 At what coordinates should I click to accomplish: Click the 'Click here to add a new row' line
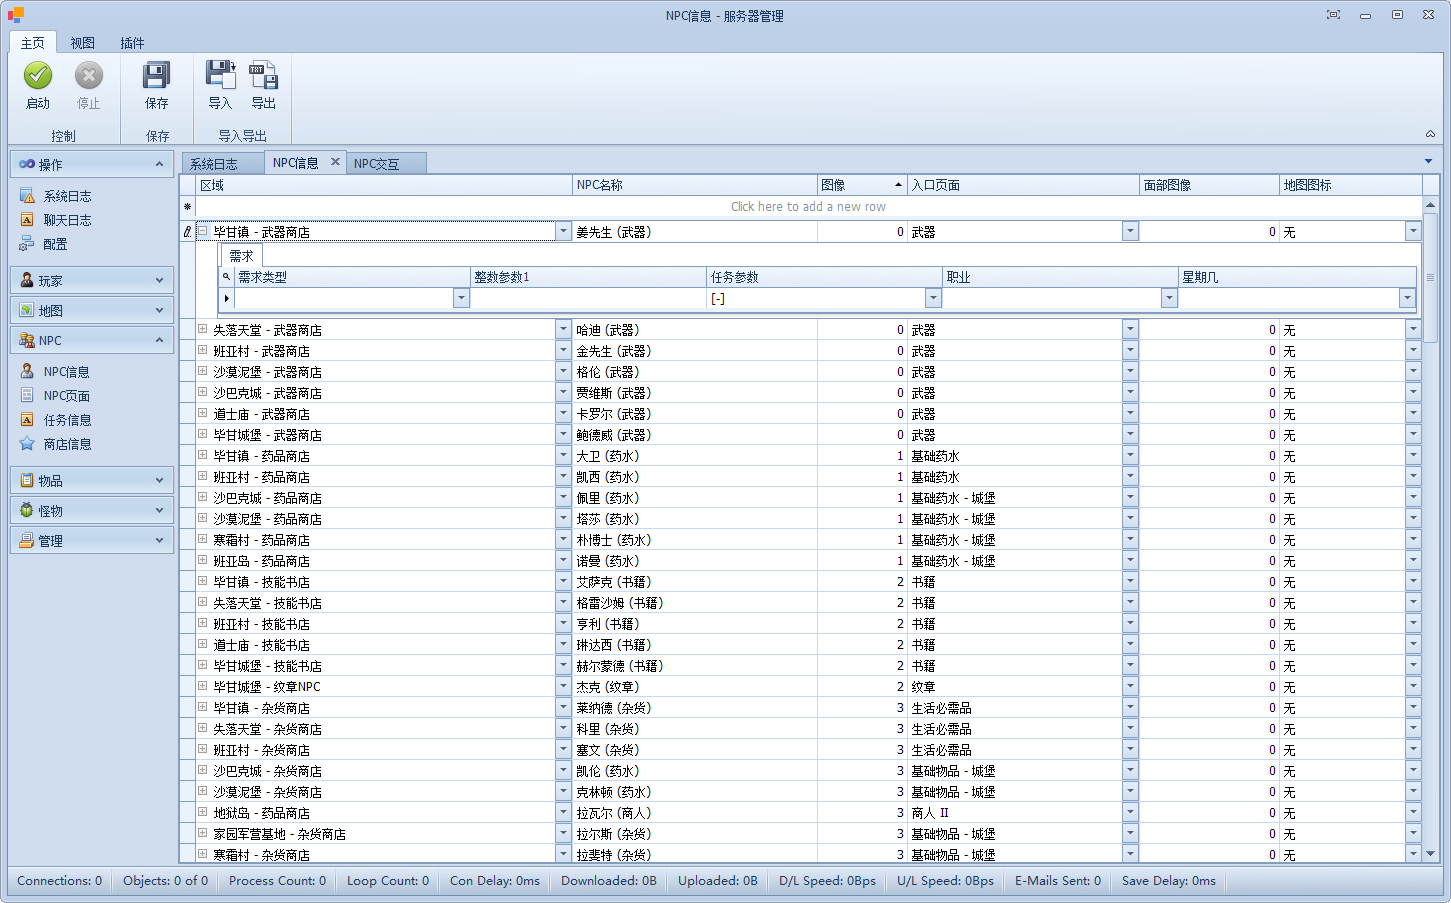click(808, 207)
